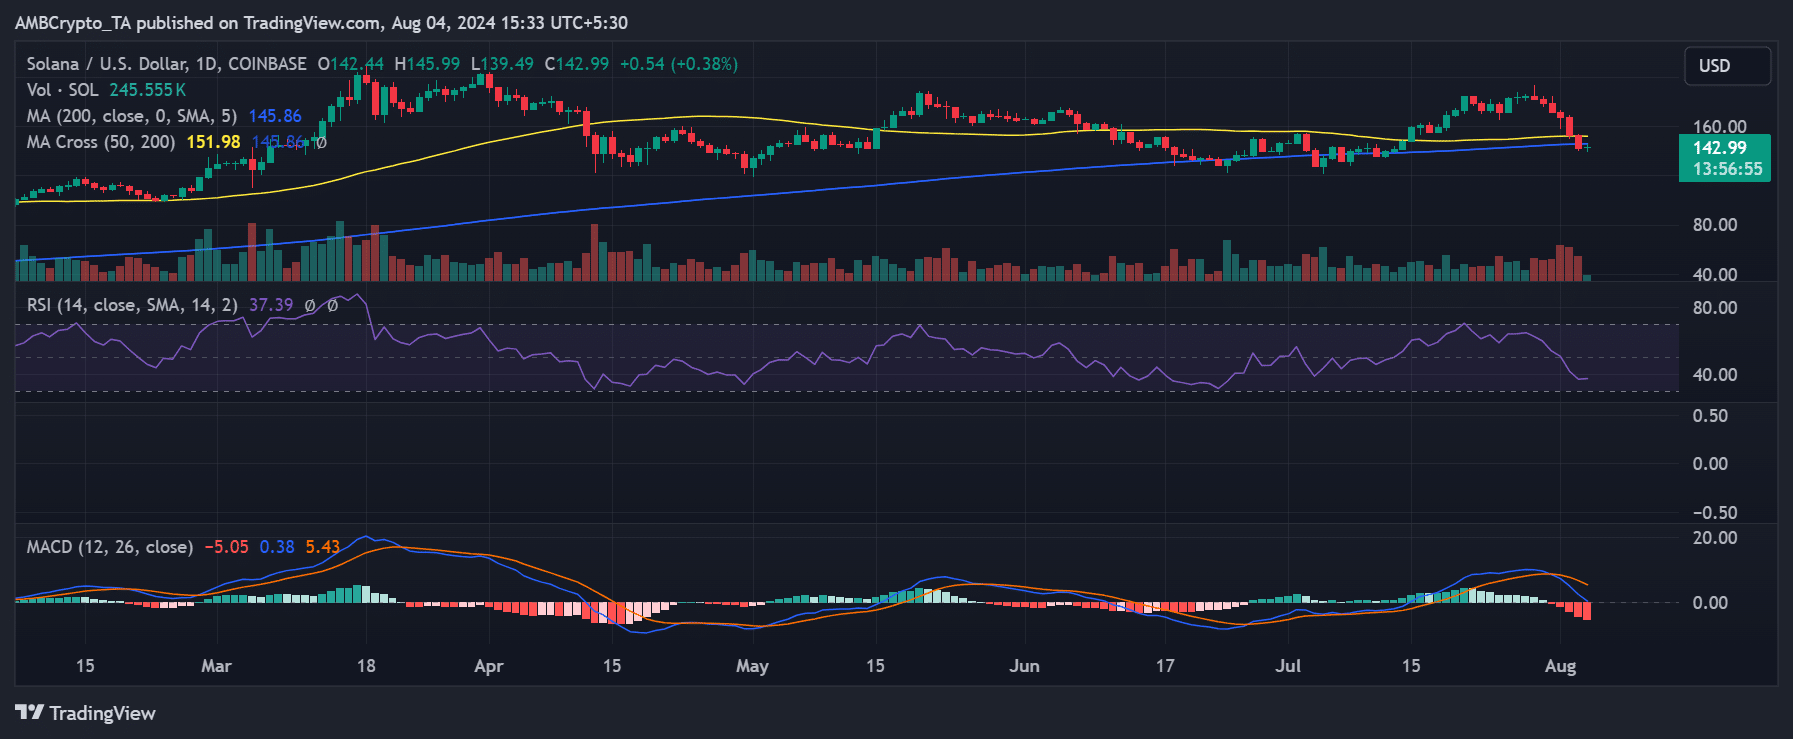Click the yellow 151.98 MA Cross value
Screen dimensions: 1793x739
(213, 142)
